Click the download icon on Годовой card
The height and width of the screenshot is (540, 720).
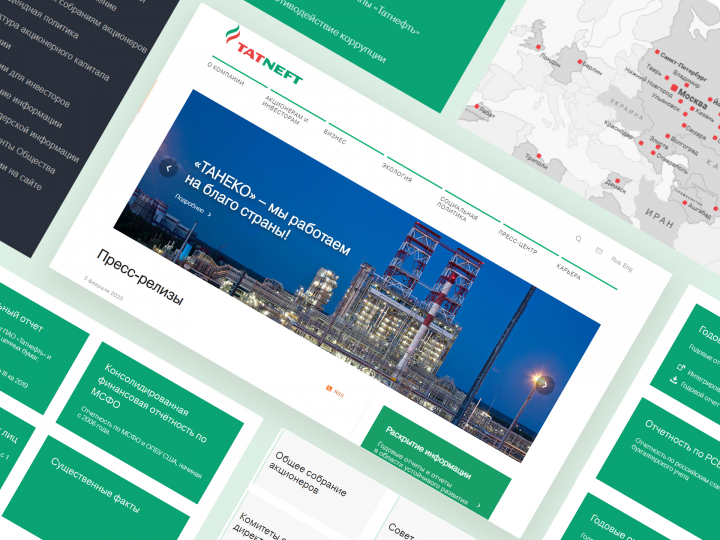pos(674,379)
